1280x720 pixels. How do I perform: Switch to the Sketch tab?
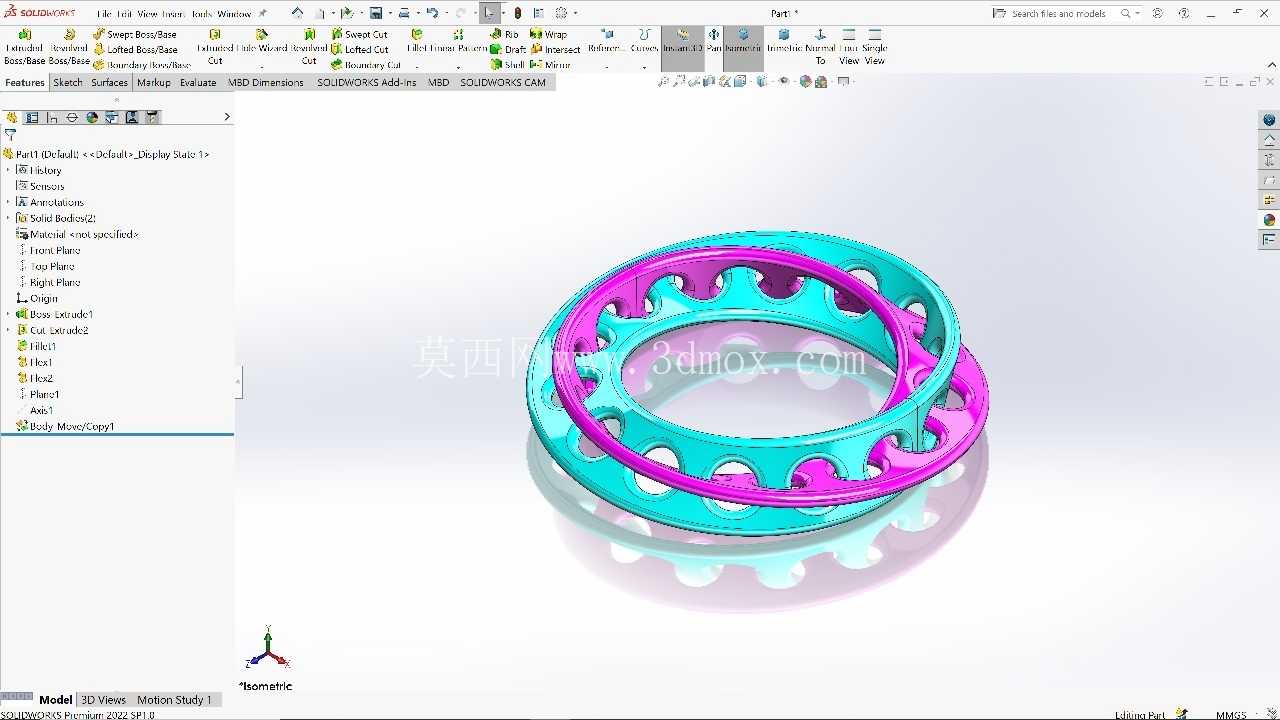(68, 82)
